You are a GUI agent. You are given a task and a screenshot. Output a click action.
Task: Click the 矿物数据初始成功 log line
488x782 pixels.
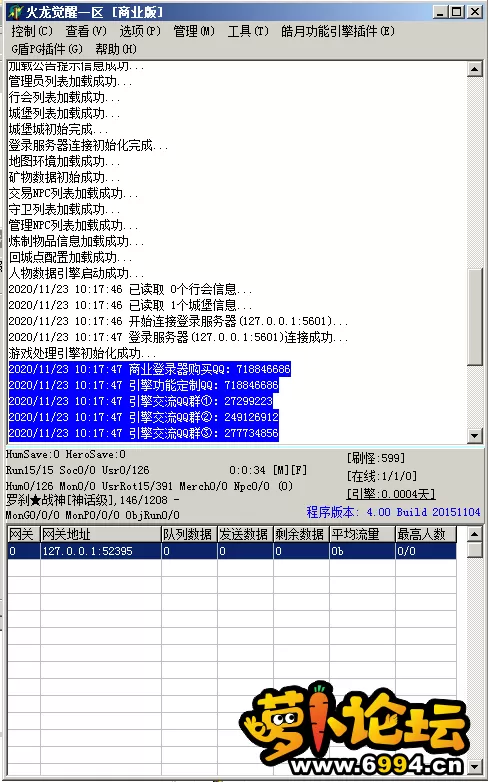coord(64,178)
